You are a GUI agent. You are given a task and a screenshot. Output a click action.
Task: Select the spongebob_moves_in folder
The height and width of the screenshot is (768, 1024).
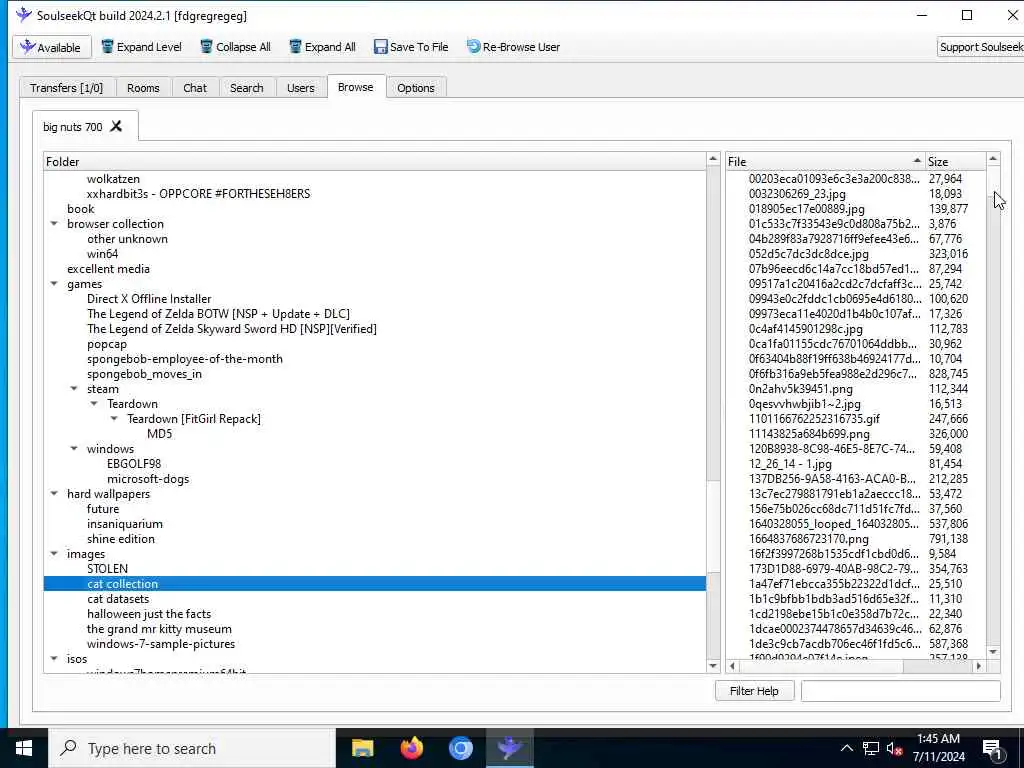coord(144,374)
